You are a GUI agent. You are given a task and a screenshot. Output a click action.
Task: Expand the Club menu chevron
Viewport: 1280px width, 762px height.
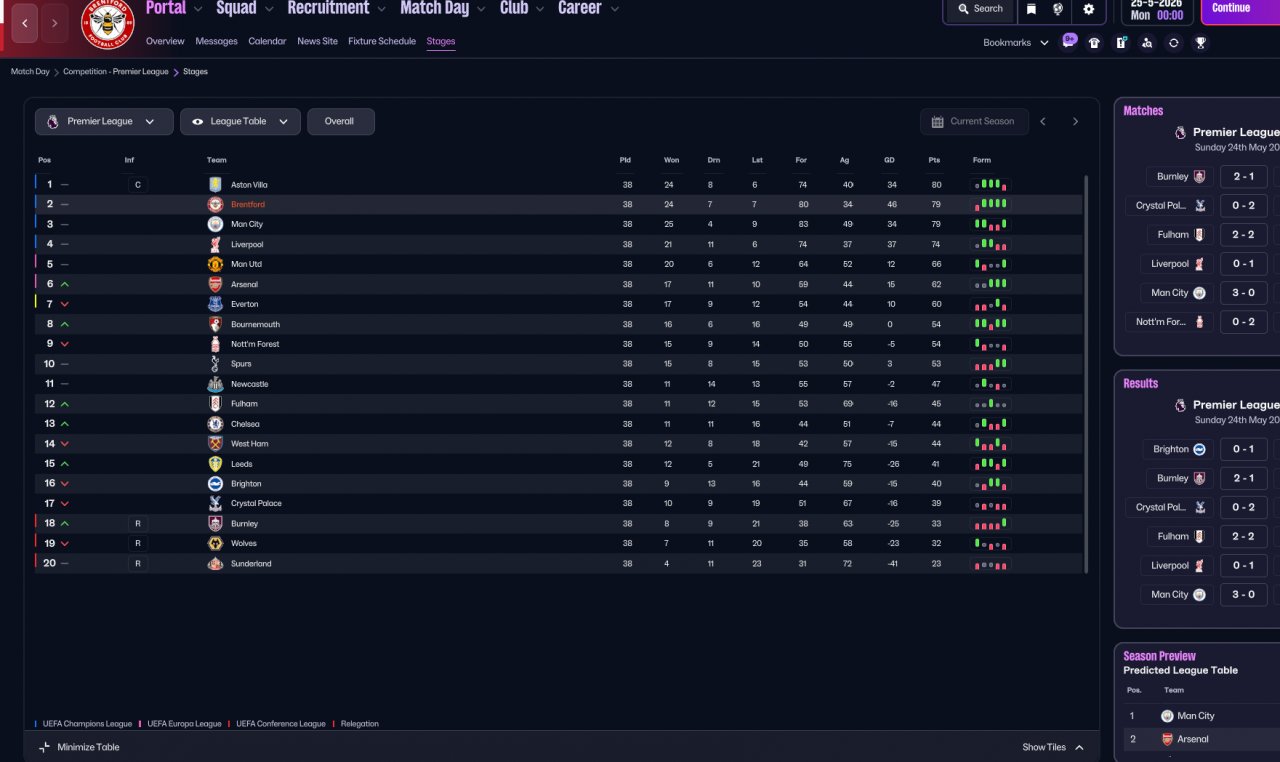[540, 9]
